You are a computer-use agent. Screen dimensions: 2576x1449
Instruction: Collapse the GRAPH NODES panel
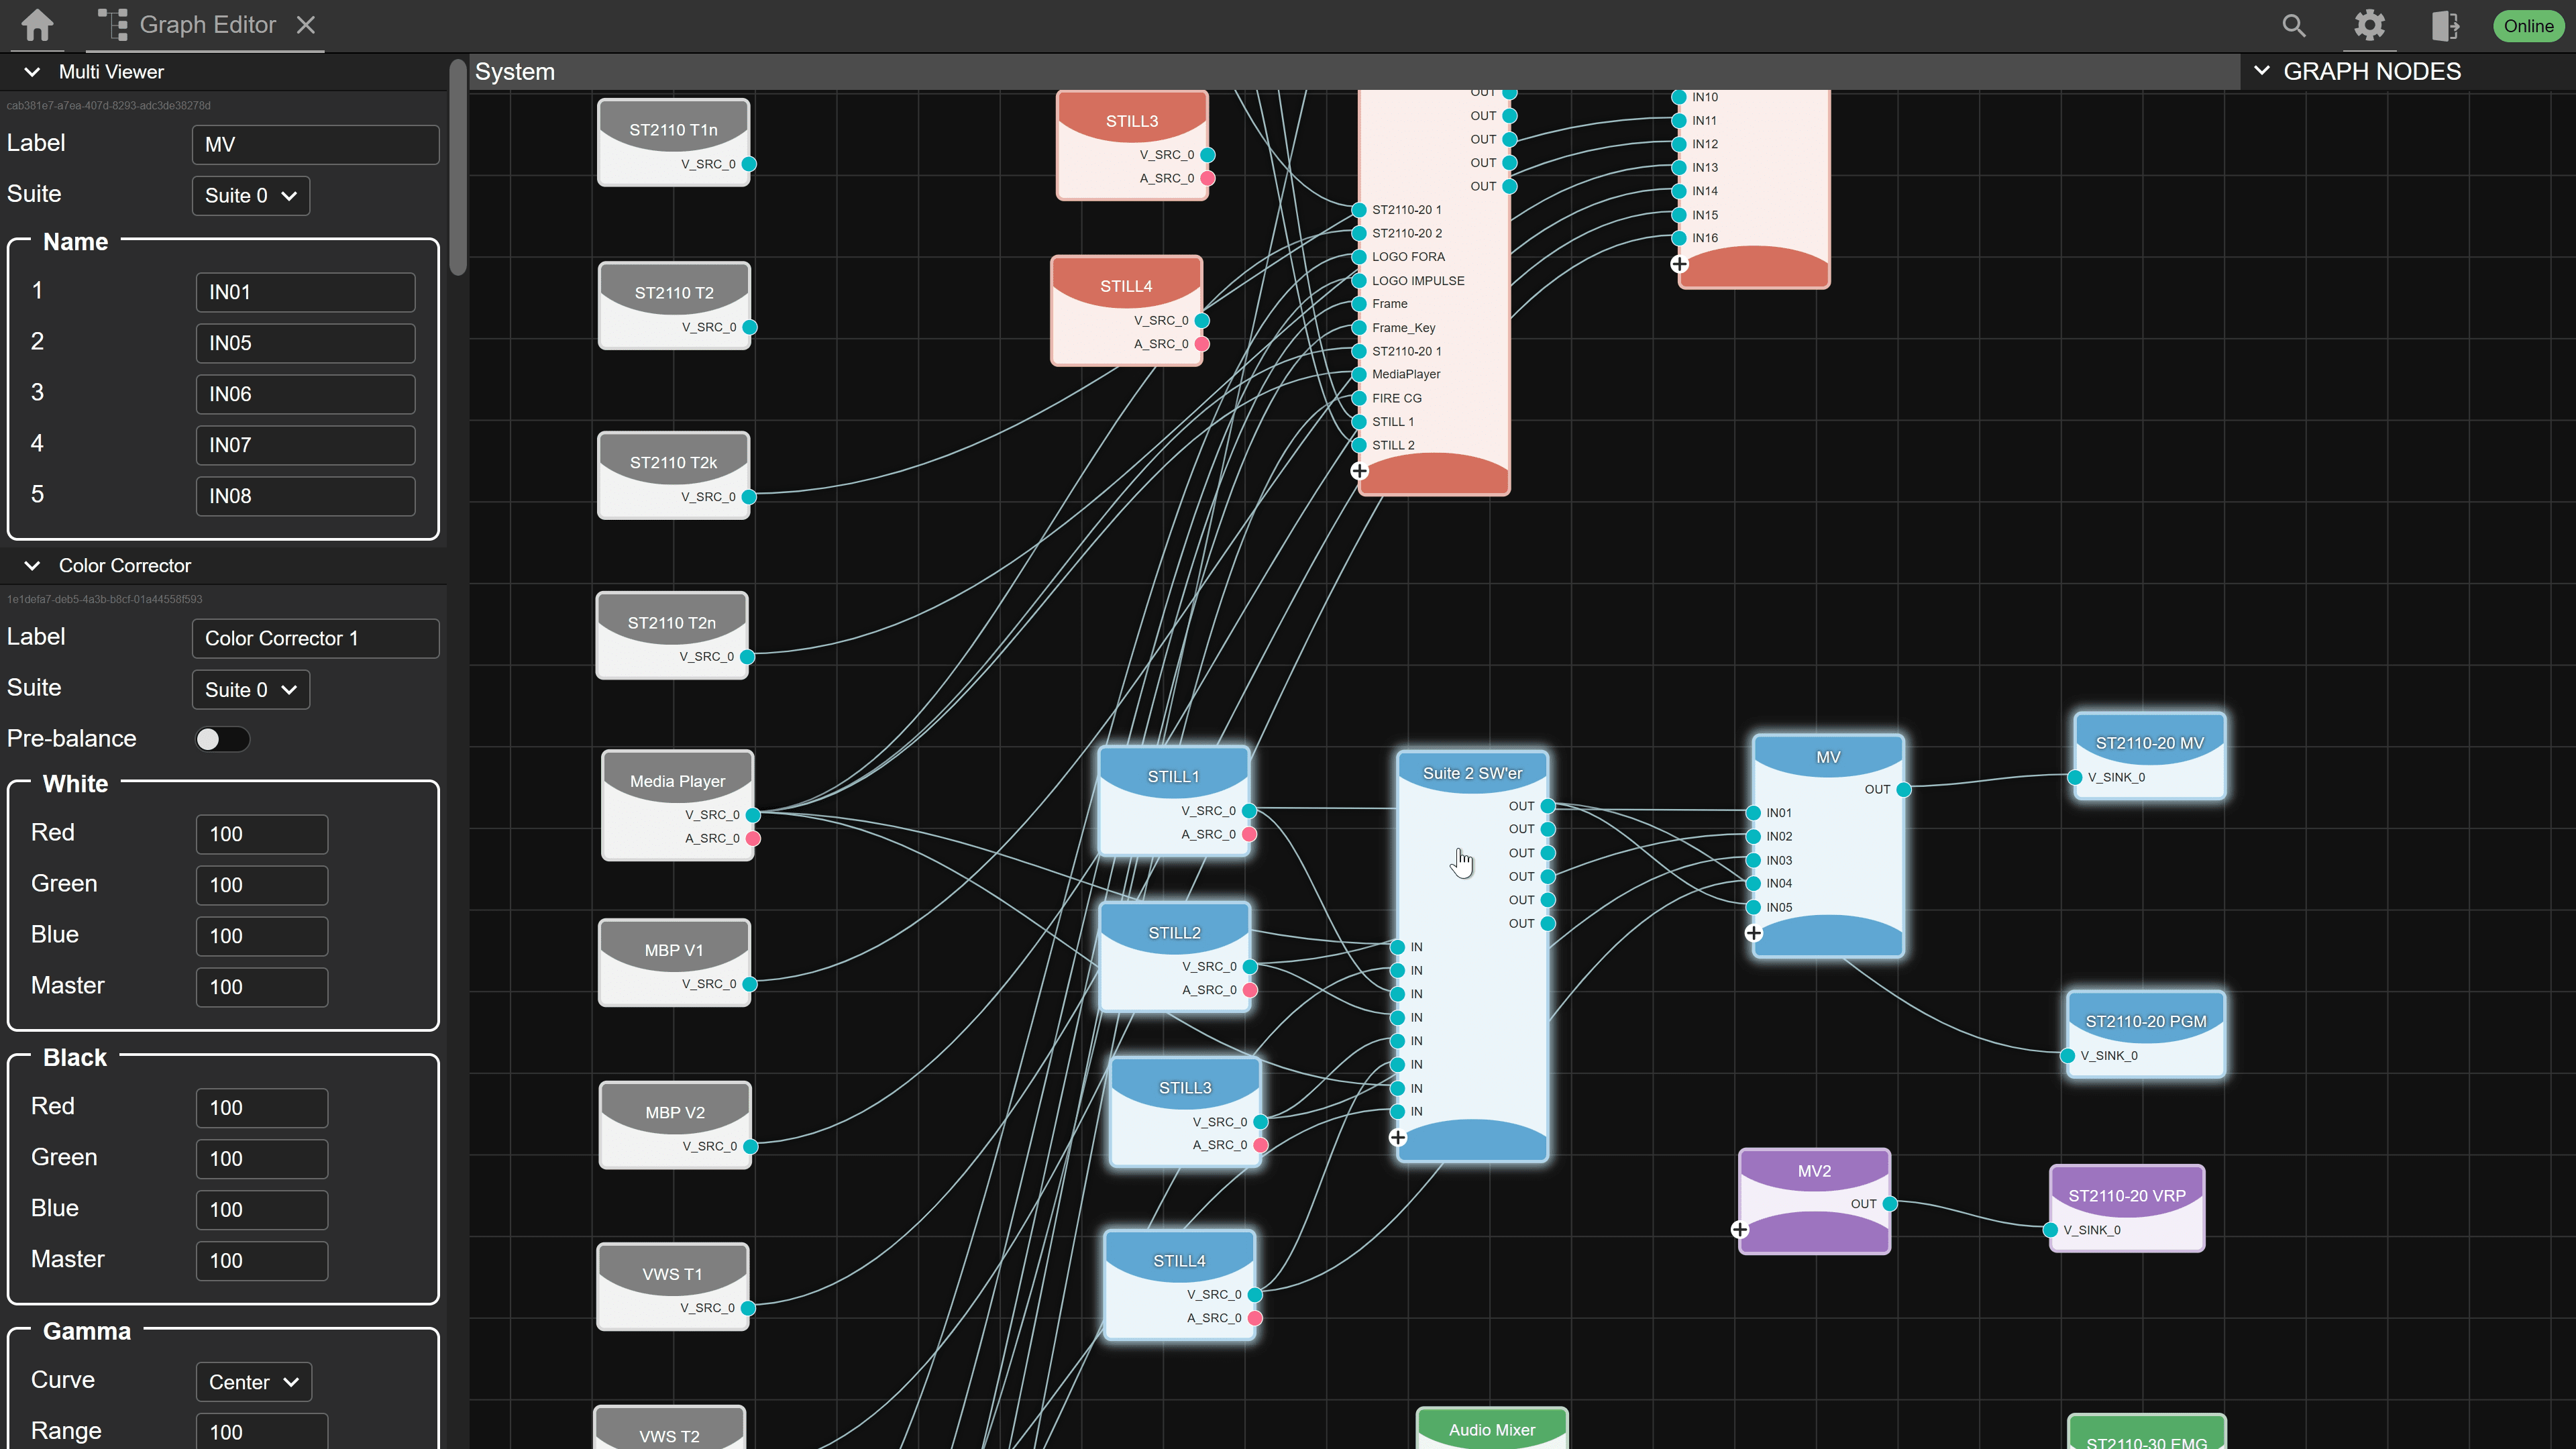[x=2262, y=71]
